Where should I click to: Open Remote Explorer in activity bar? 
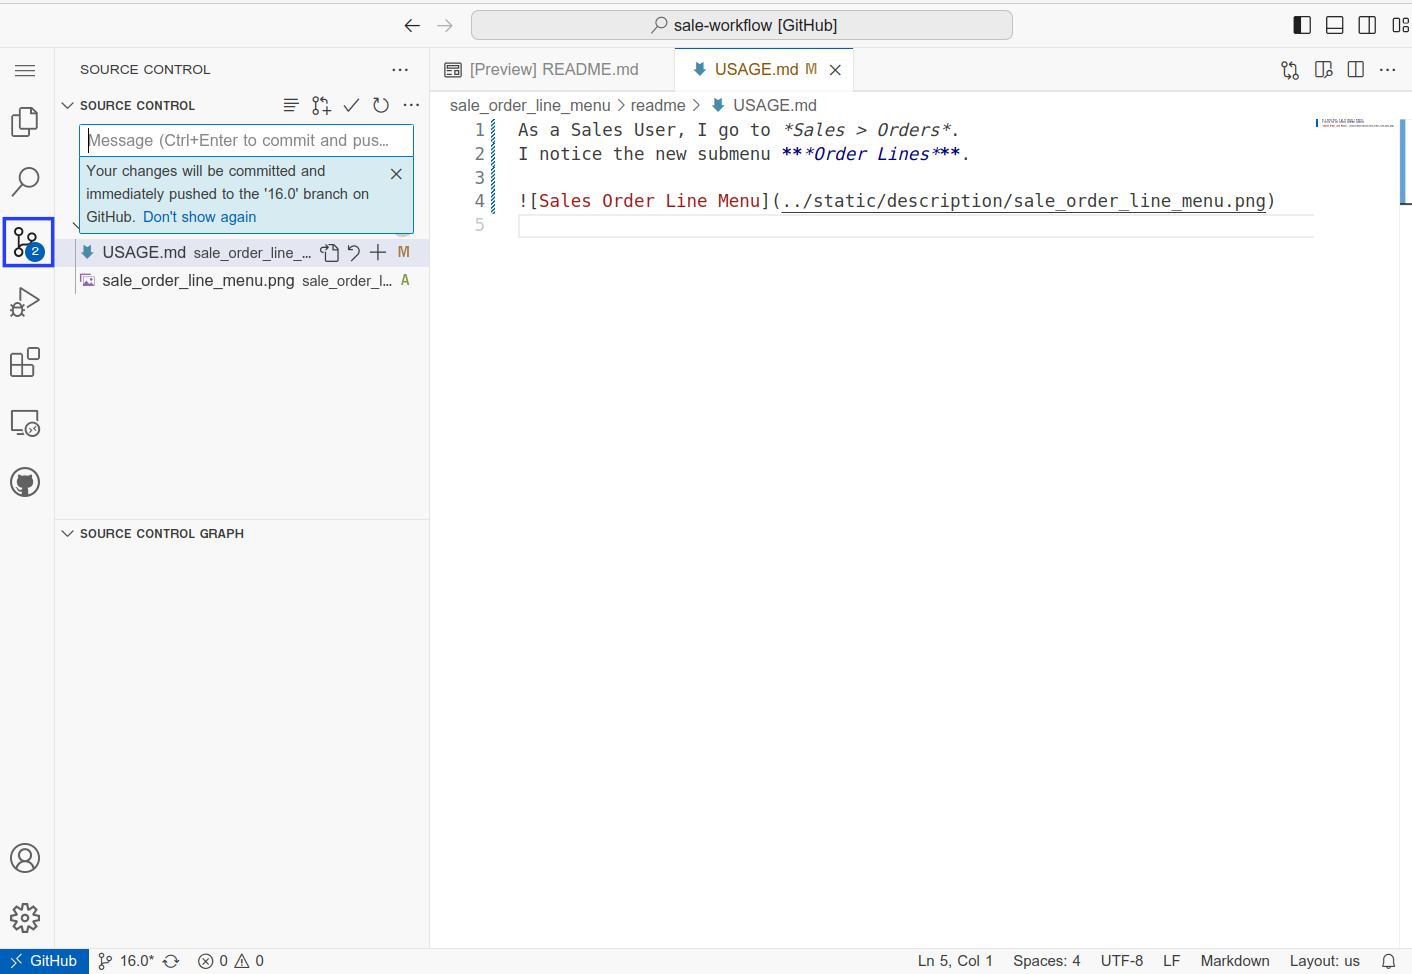[x=25, y=423]
